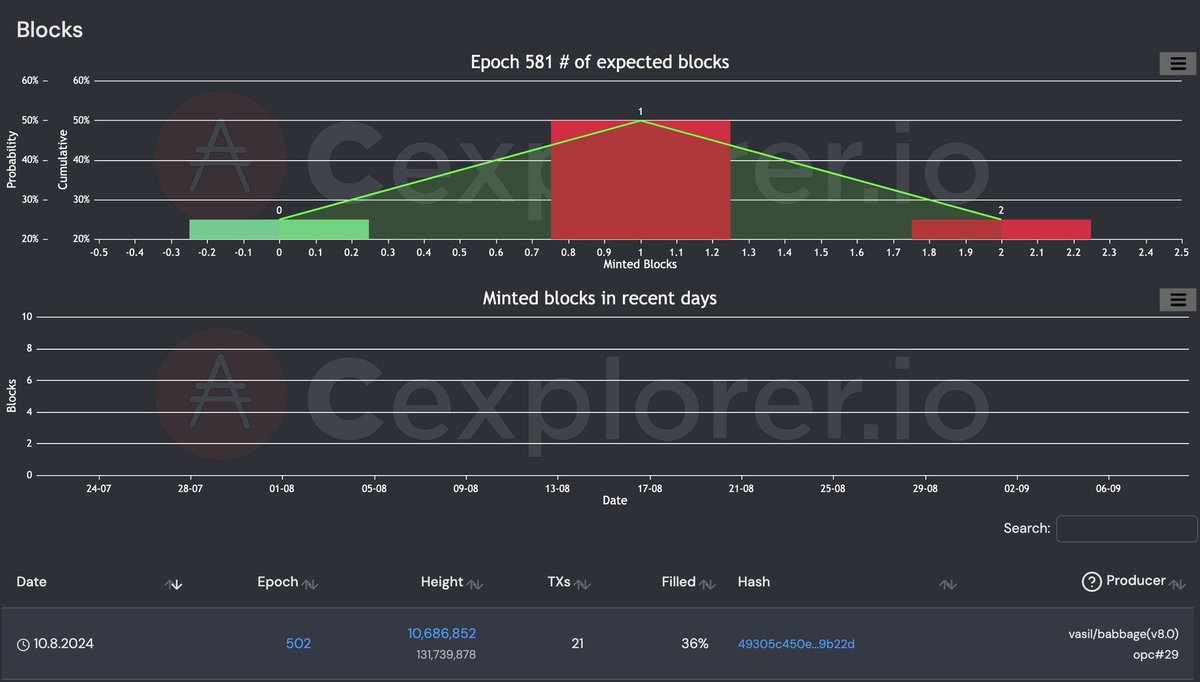The height and width of the screenshot is (682, 1200).
Task: Open the expected blocks chart hamburger menu
Action: [1176, 63]
